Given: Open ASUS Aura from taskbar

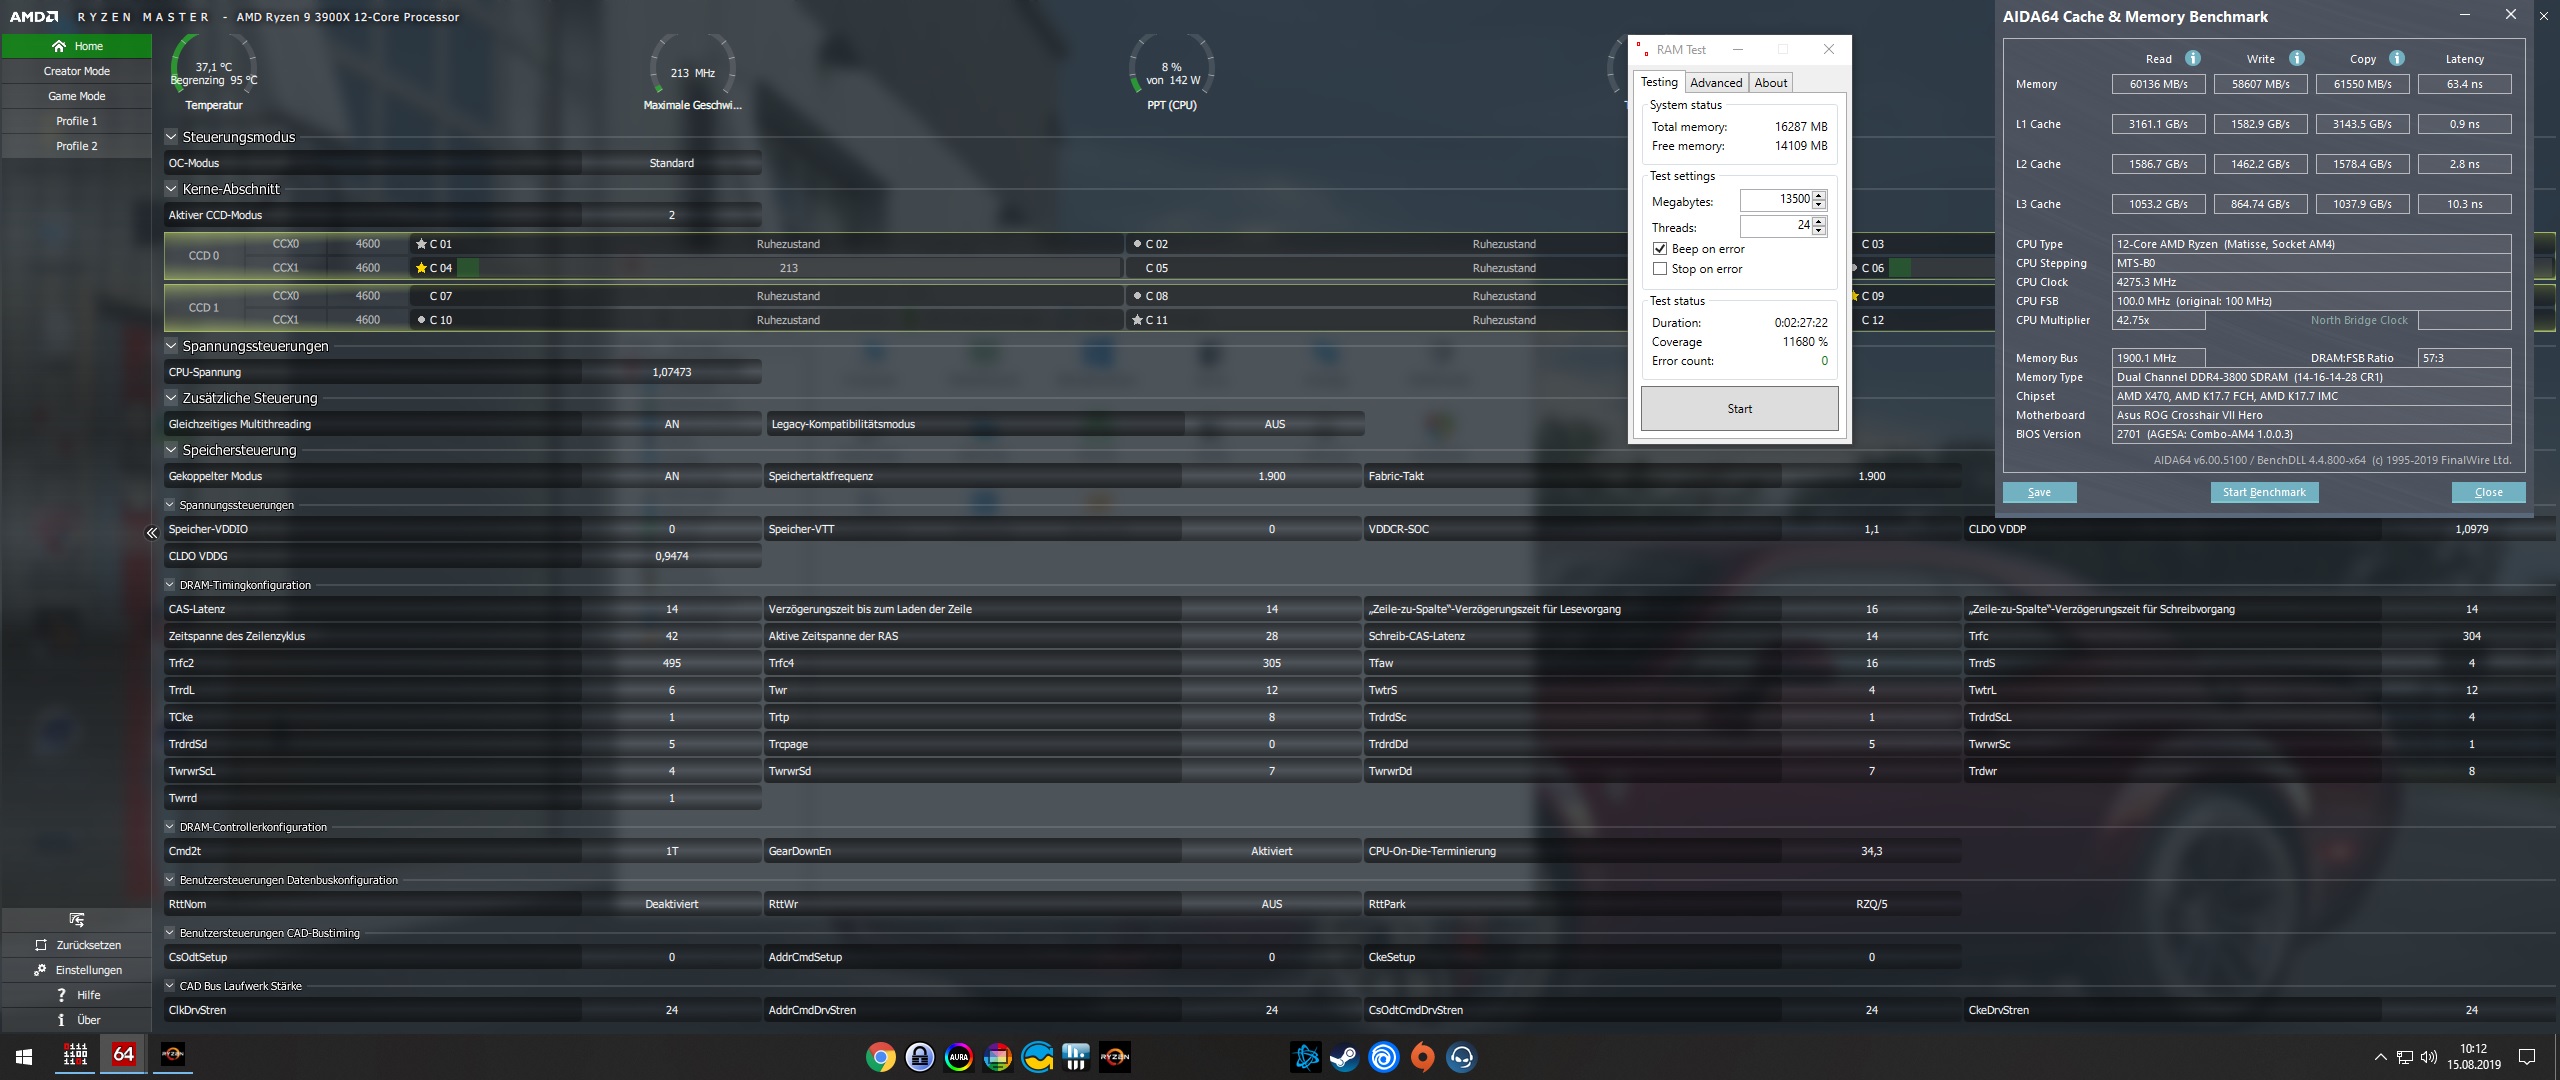Looking at the screenshot, I should tap(958, 1057).
